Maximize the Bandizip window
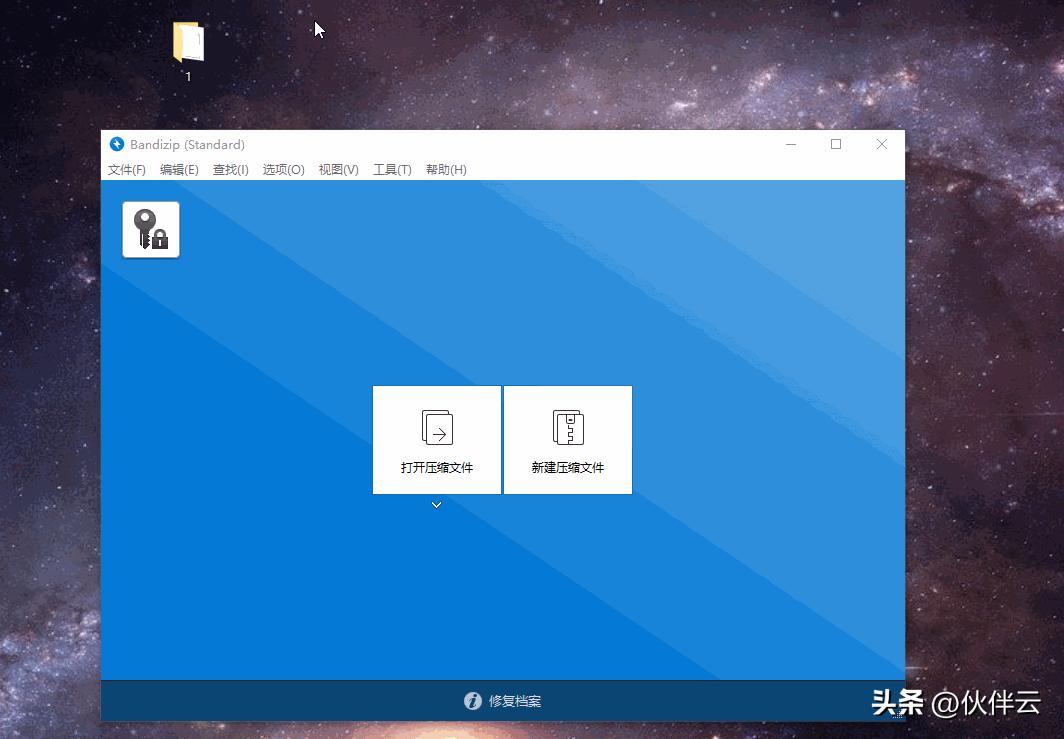 coord(836,144)
